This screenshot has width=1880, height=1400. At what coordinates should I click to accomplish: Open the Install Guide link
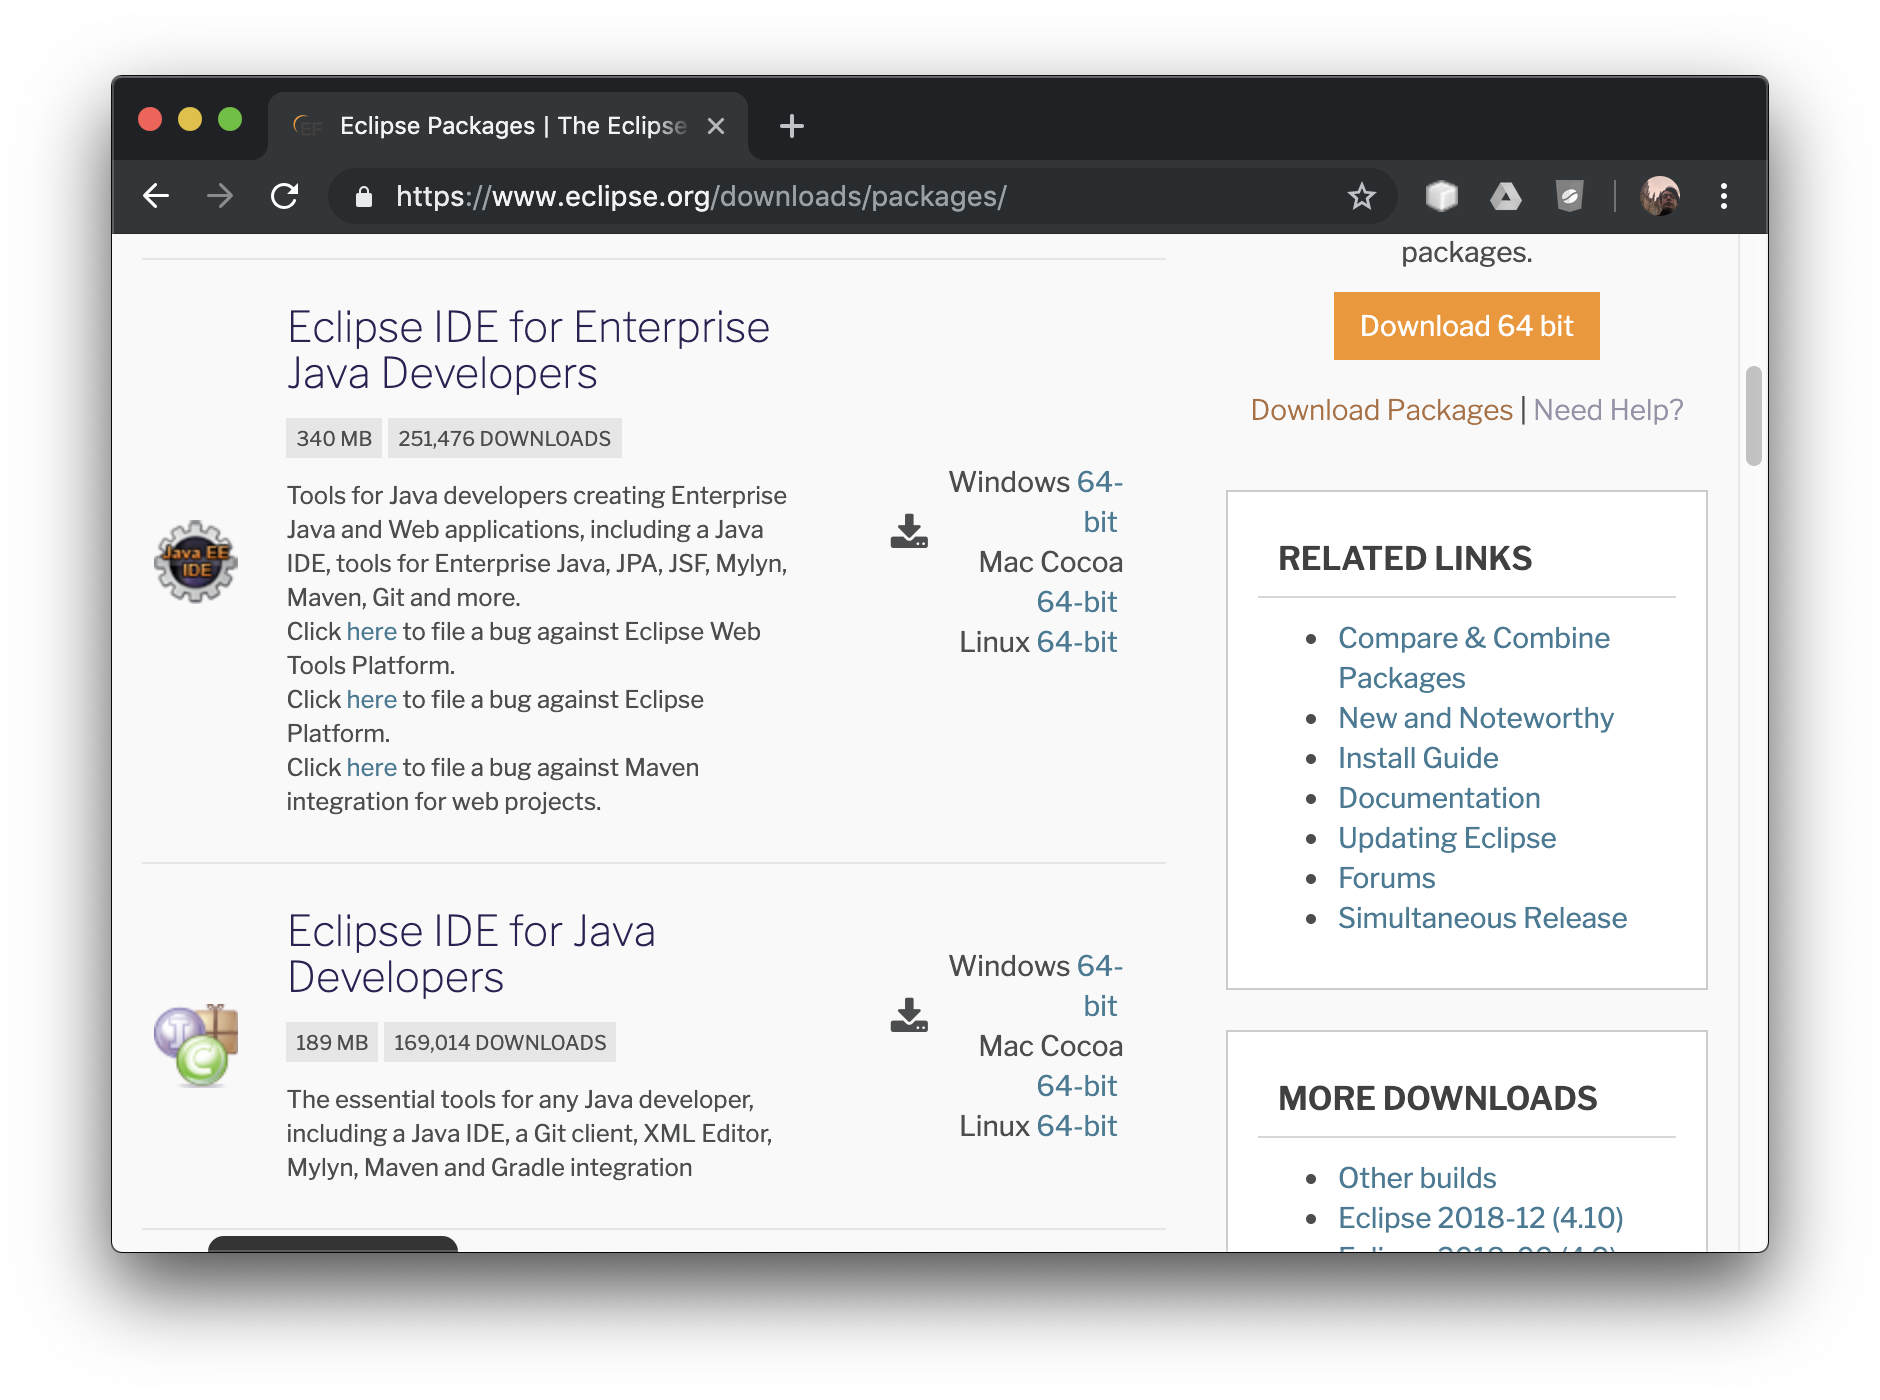point(1417,758)
